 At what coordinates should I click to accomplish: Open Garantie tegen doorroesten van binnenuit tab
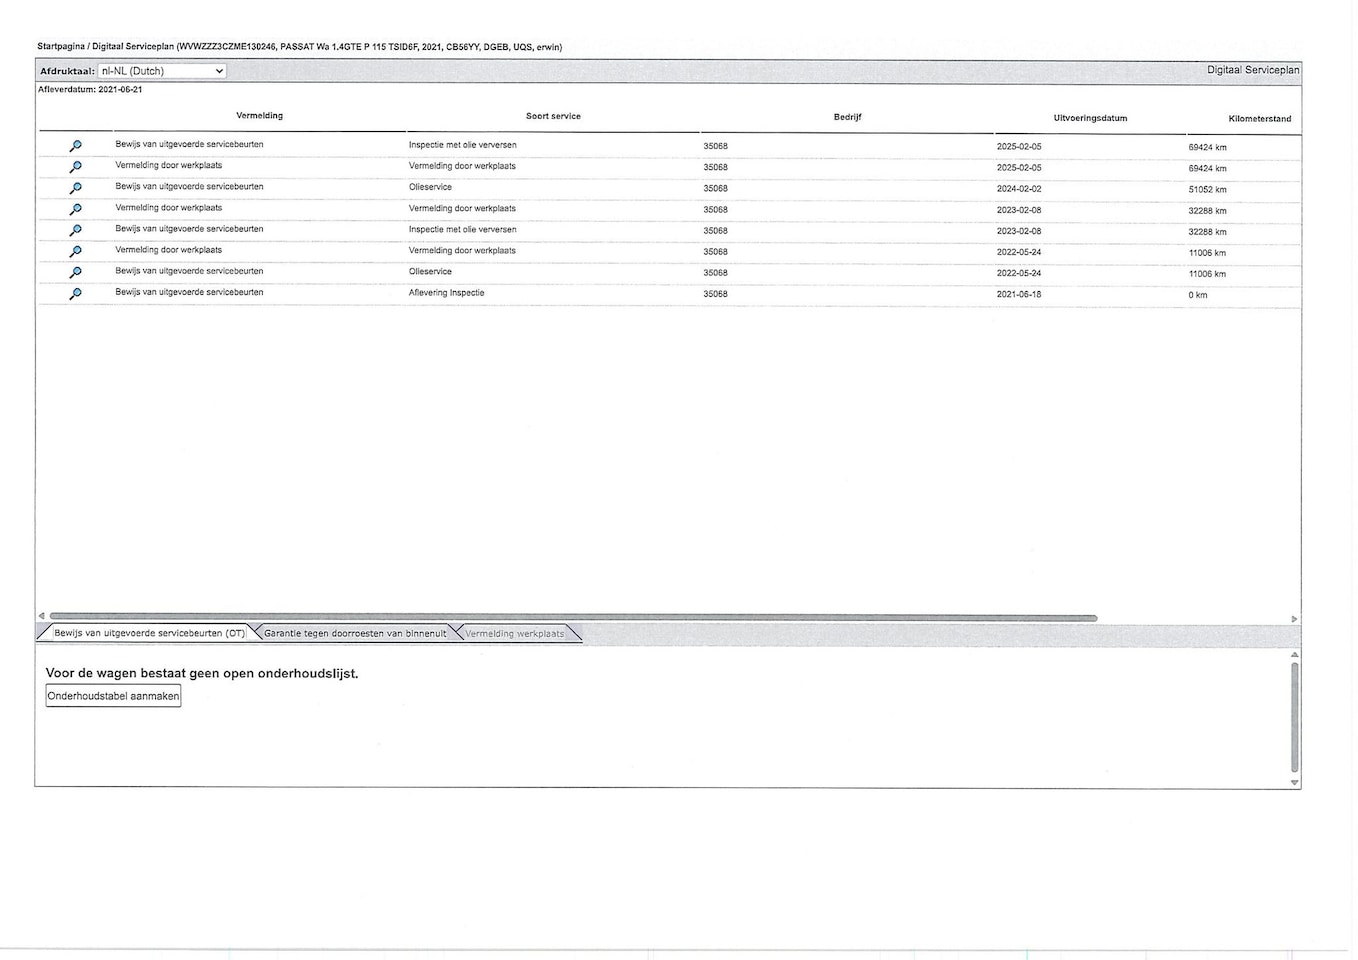[355, 633]
